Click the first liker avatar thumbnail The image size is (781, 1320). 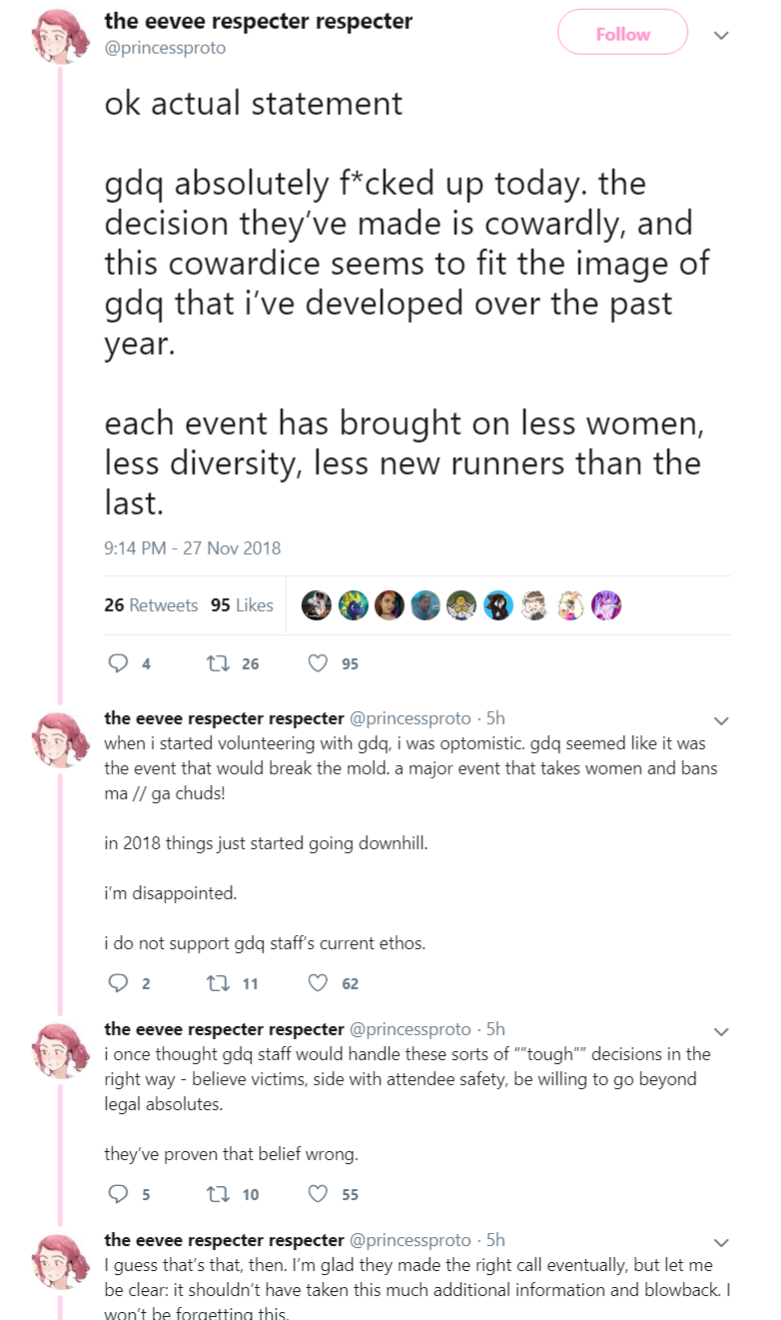tap(316, 605)
